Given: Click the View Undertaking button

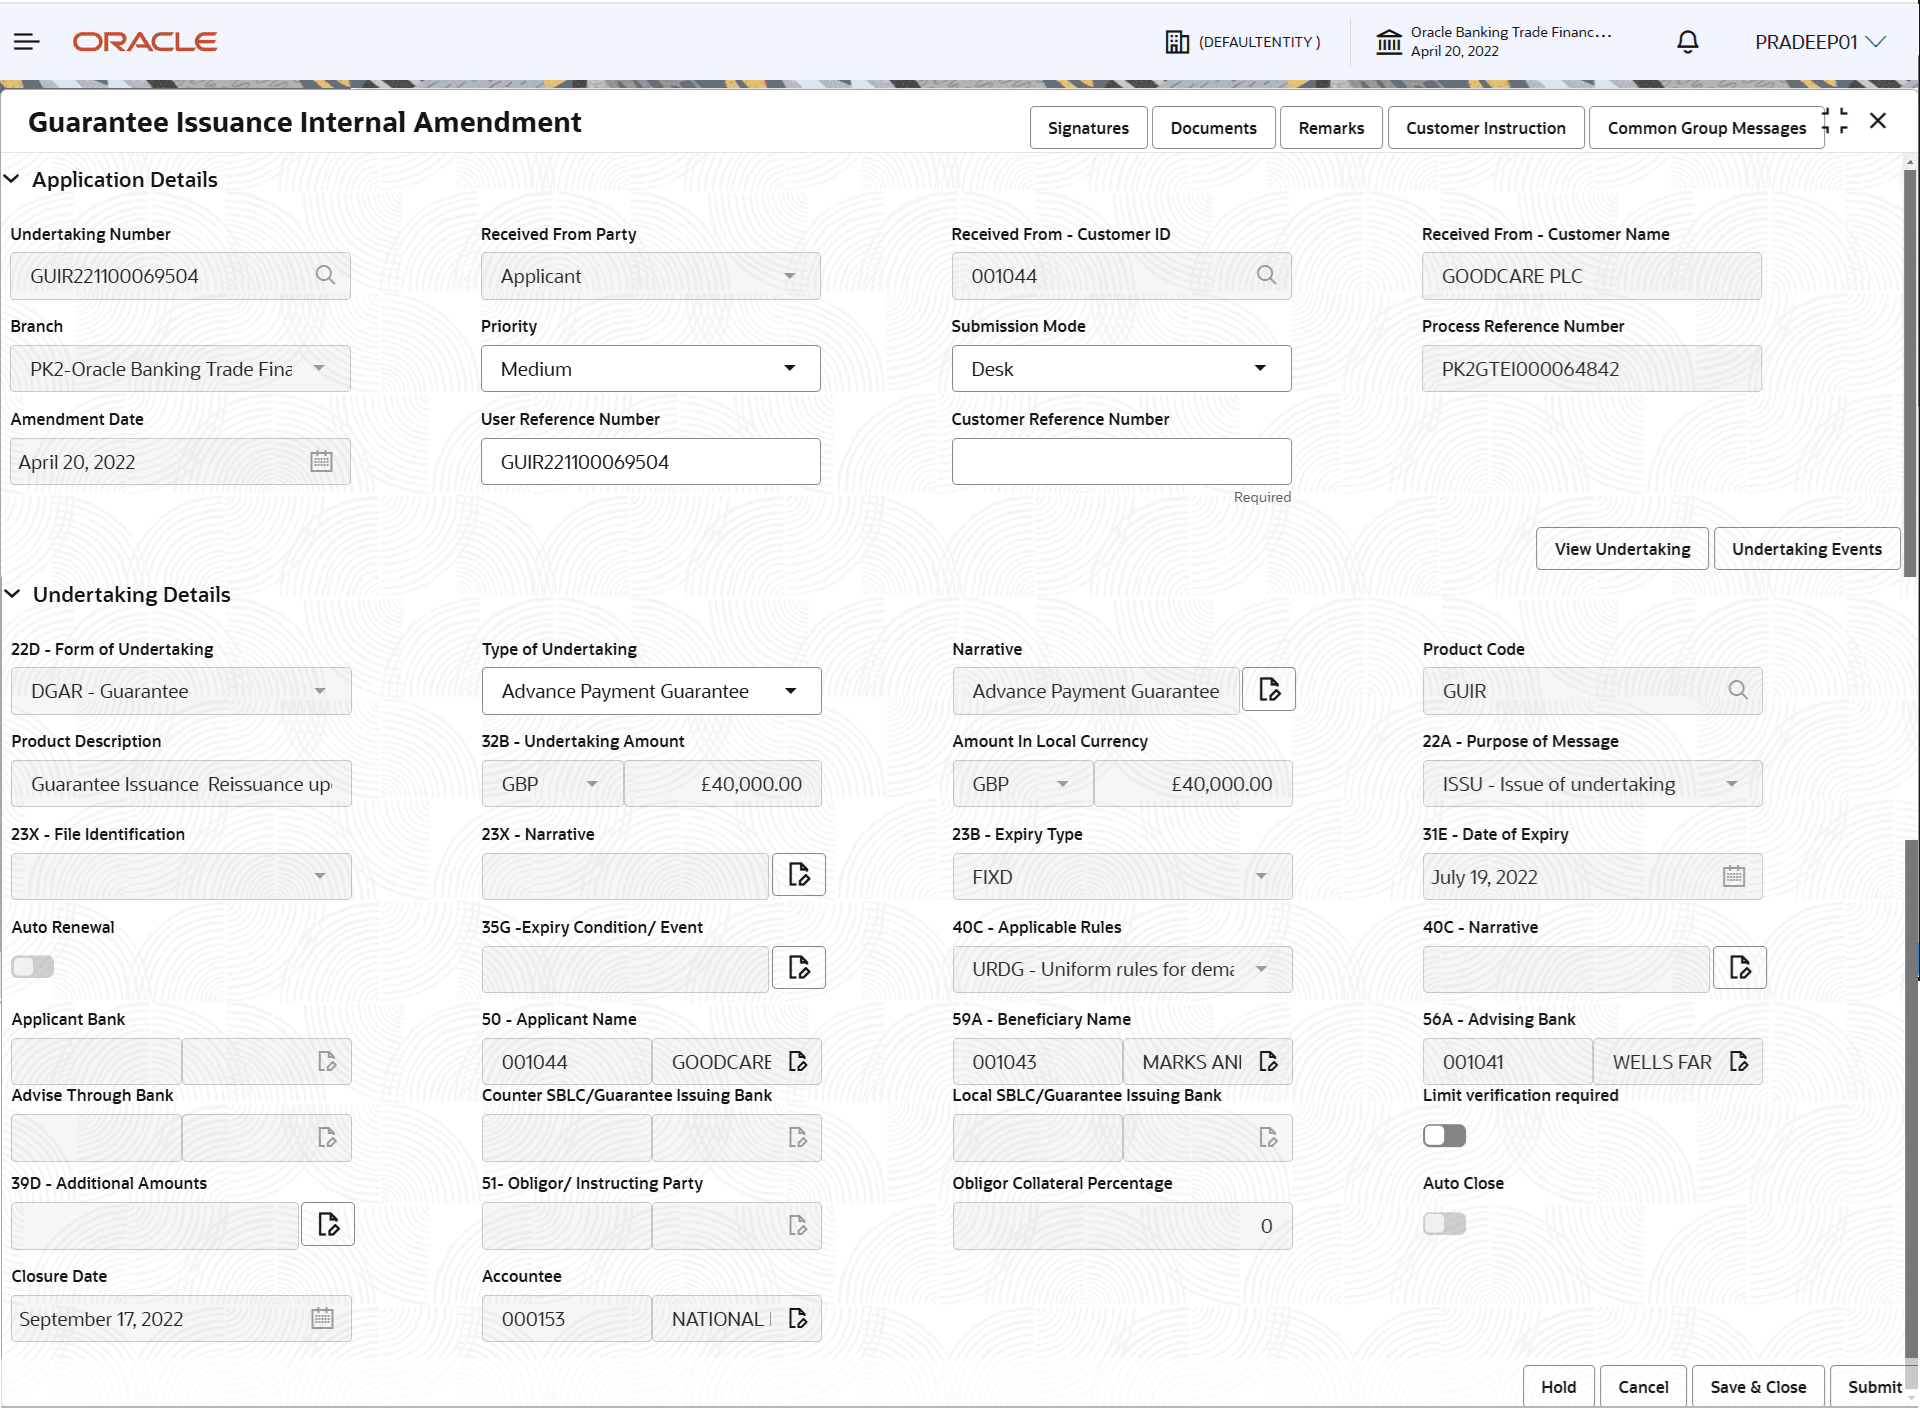Looking at the screenshot, I should point(1622,549).
